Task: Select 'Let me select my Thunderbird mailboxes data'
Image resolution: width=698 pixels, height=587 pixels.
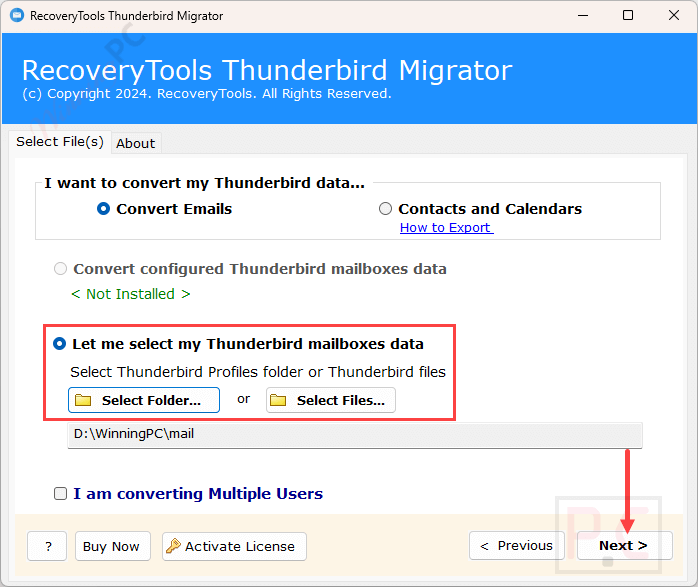Action: coord(60,344)
